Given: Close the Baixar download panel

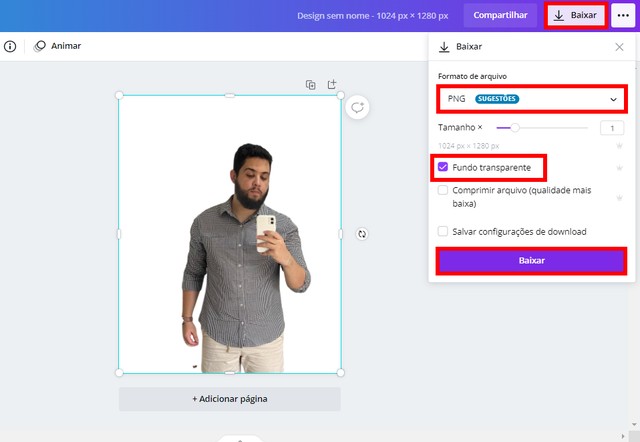Looking at the screenshot, I should coord(619,47).
